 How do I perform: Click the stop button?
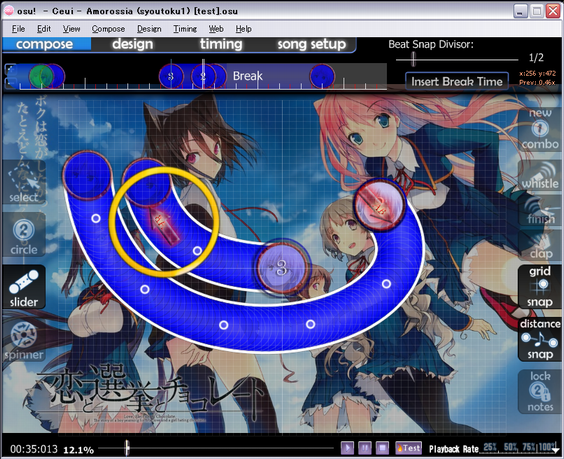tap(382, 448)
